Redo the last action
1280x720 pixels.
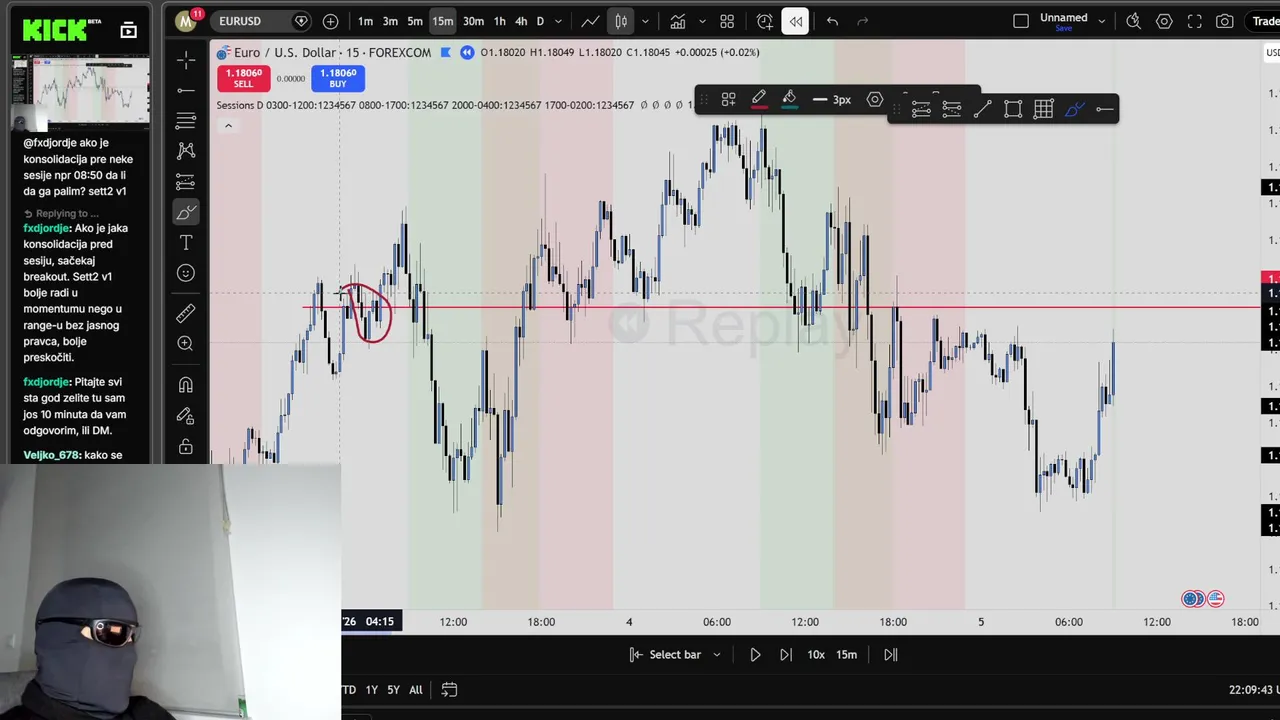click(x=863, y=21)
